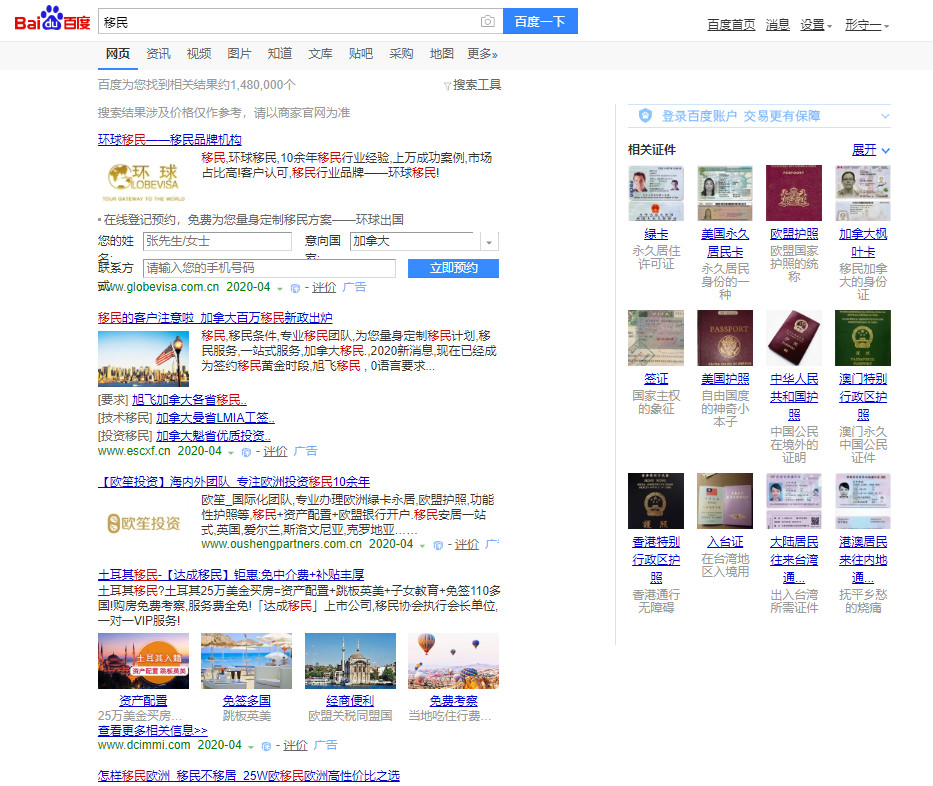Open 美国永久居民卡 link
Screen dimensions: 933x786
point(725,243)
